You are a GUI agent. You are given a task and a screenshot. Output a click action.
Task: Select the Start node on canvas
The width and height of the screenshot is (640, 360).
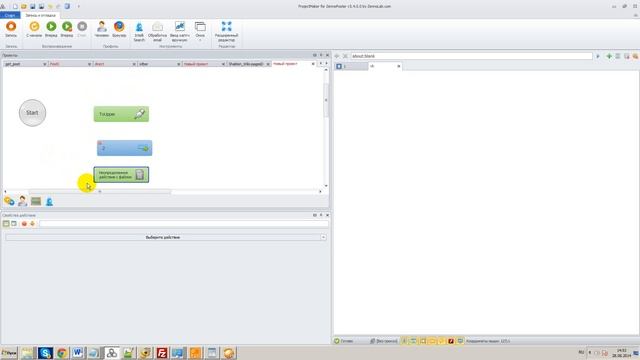coord(32,113)
